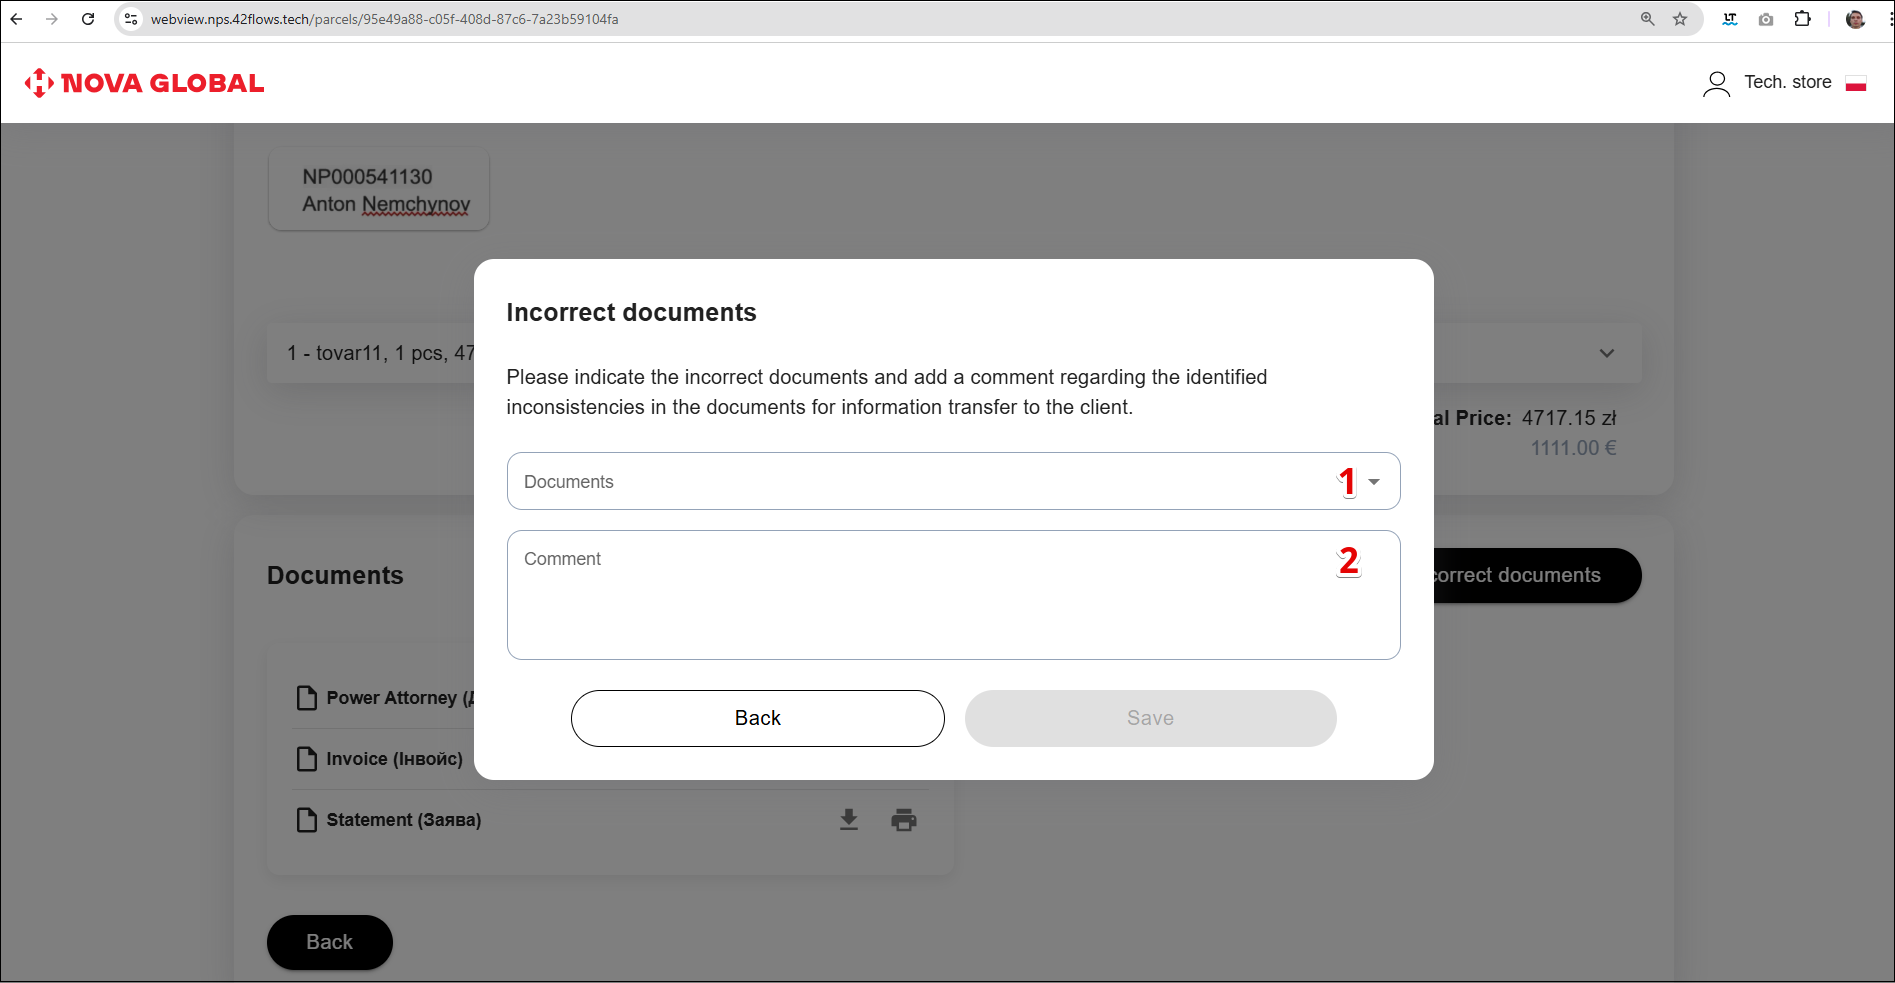The height and width of the screenshot is (983, 1895).
Task: Open the browser Extensions puzzle icon
Action: [x=1802, y=19]
